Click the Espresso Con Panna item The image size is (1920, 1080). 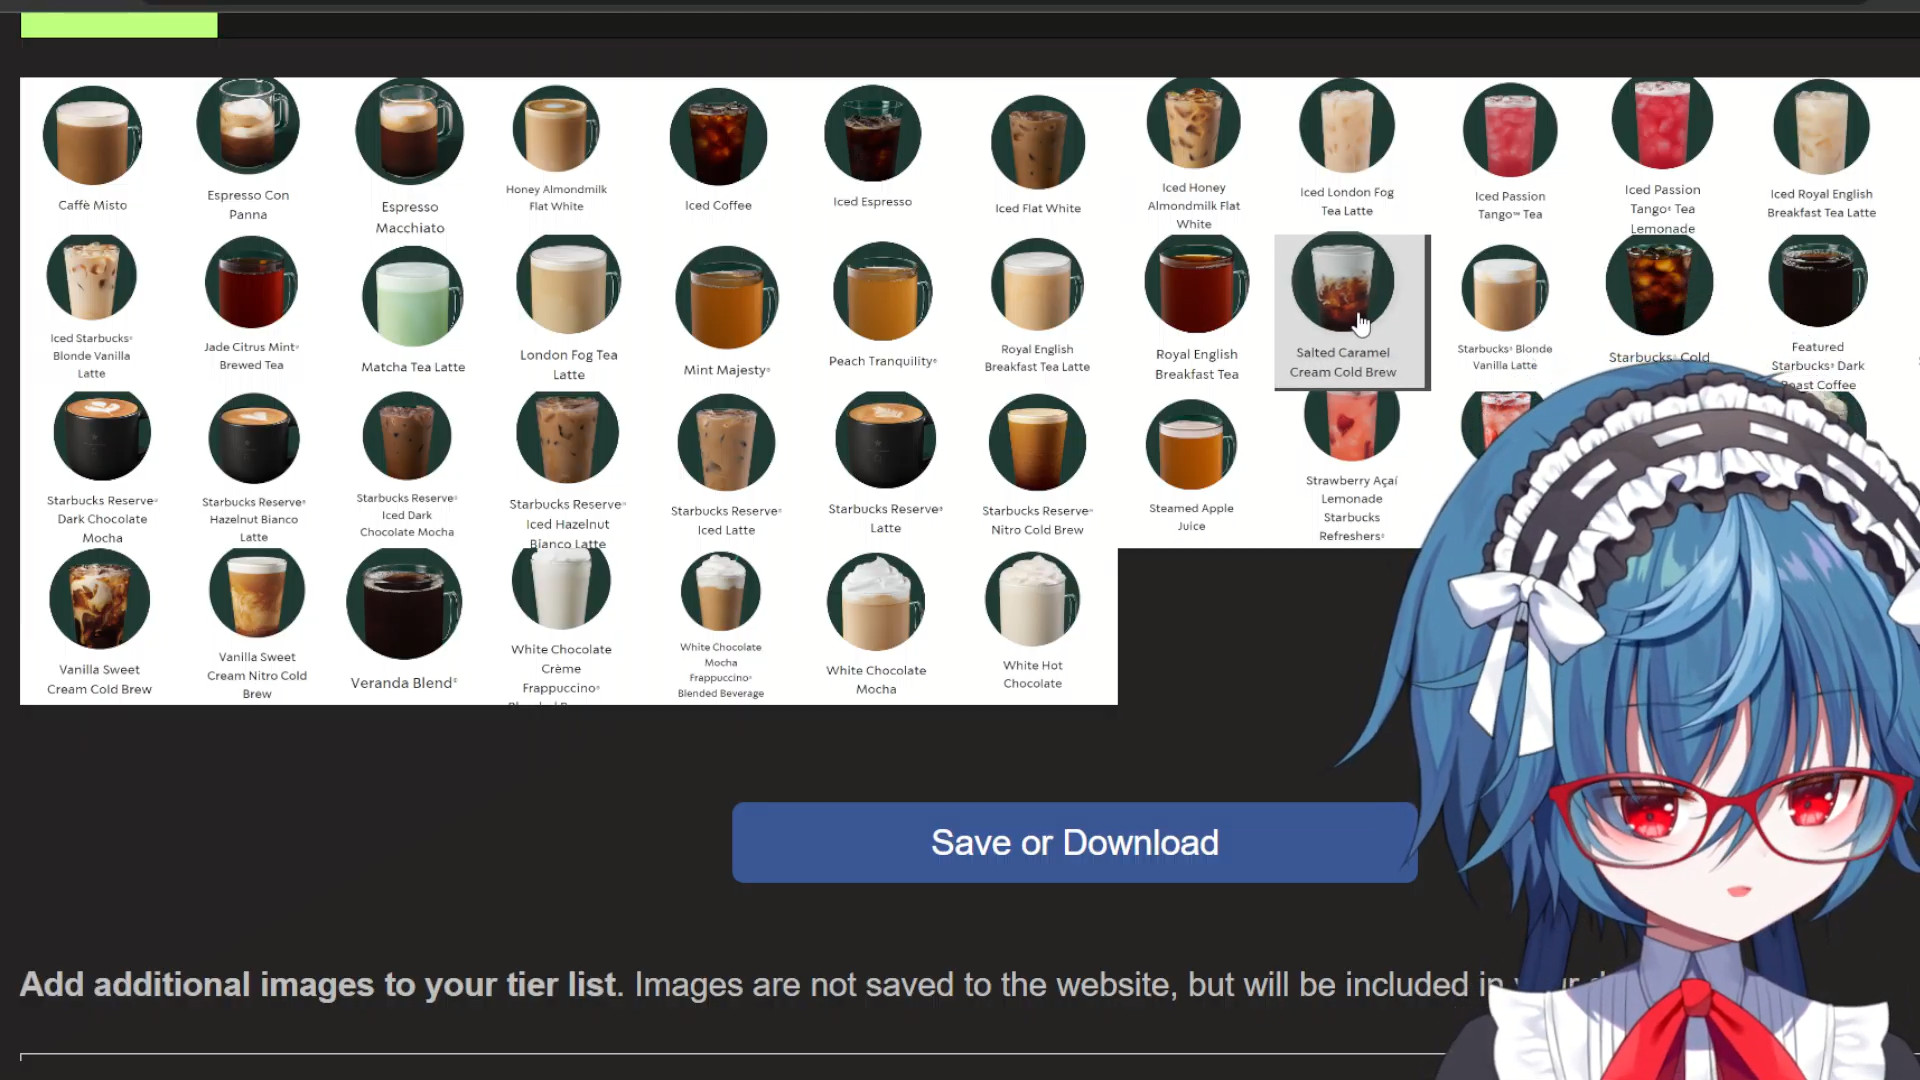248,125
